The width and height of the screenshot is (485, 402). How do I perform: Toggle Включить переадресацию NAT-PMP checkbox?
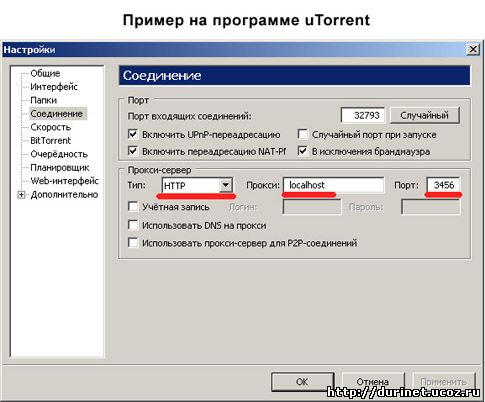pos(133,151)
